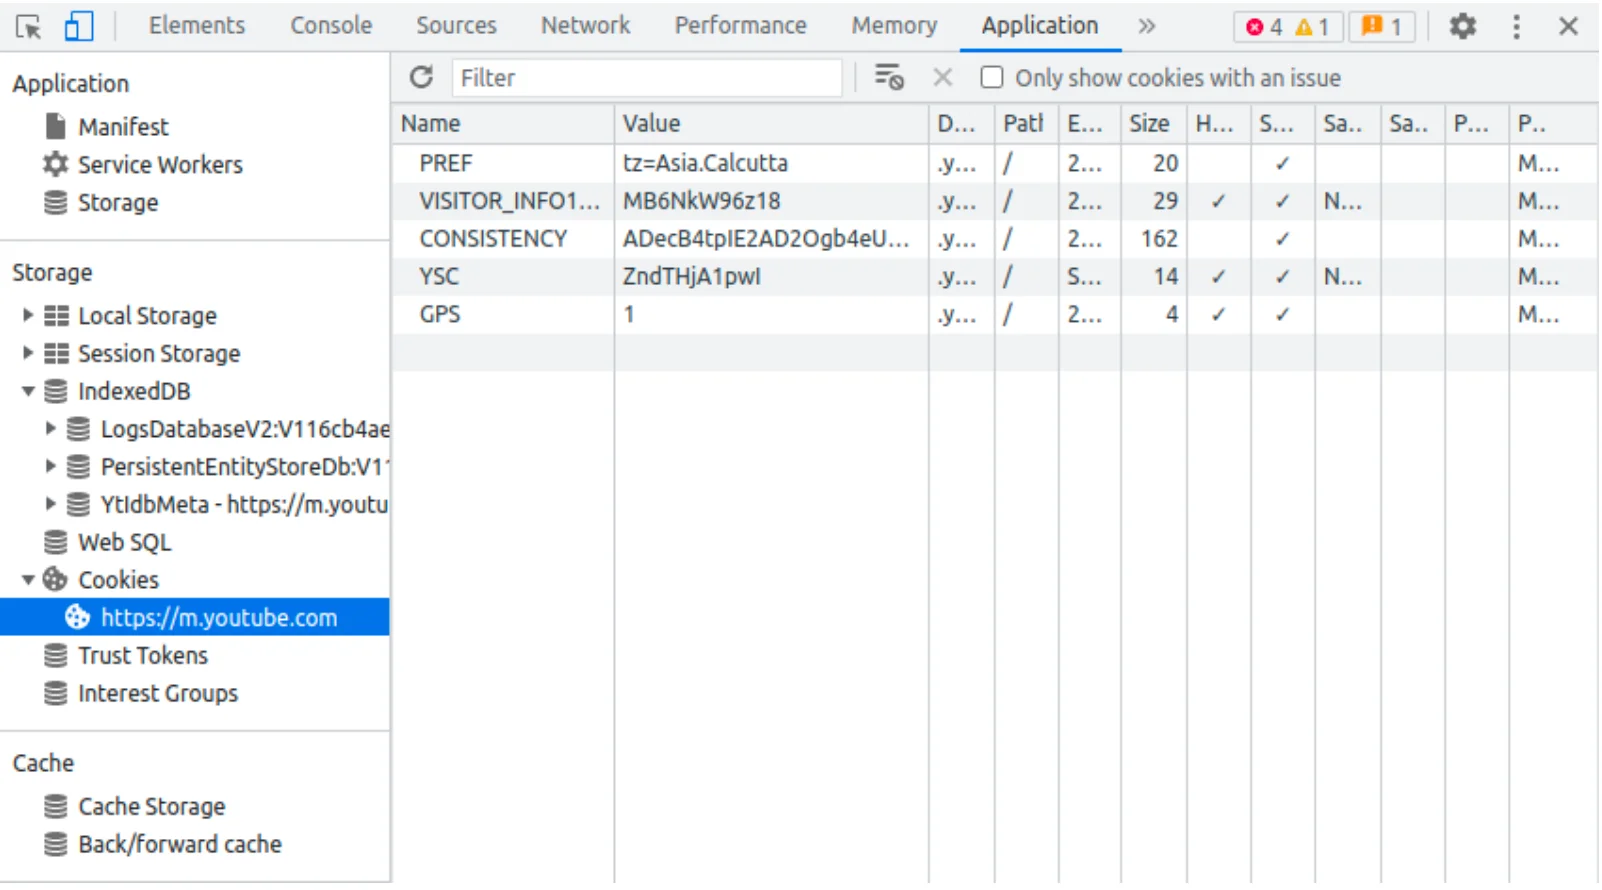Viewport: 1602px width, 890px height.
Task: Open Interest Groups item
Action: 158,694
